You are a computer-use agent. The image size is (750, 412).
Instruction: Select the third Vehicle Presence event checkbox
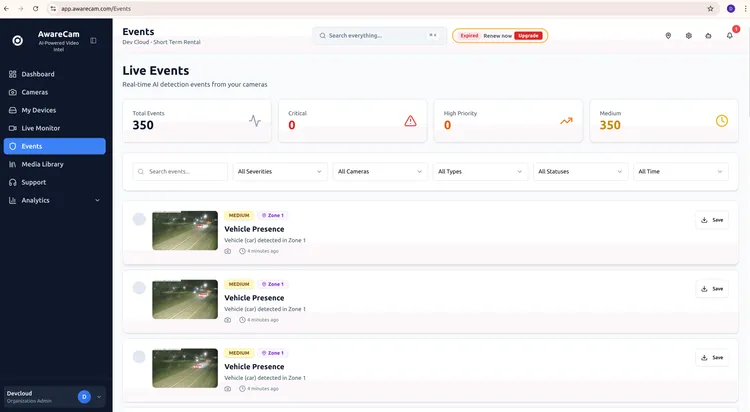(139, 356)
